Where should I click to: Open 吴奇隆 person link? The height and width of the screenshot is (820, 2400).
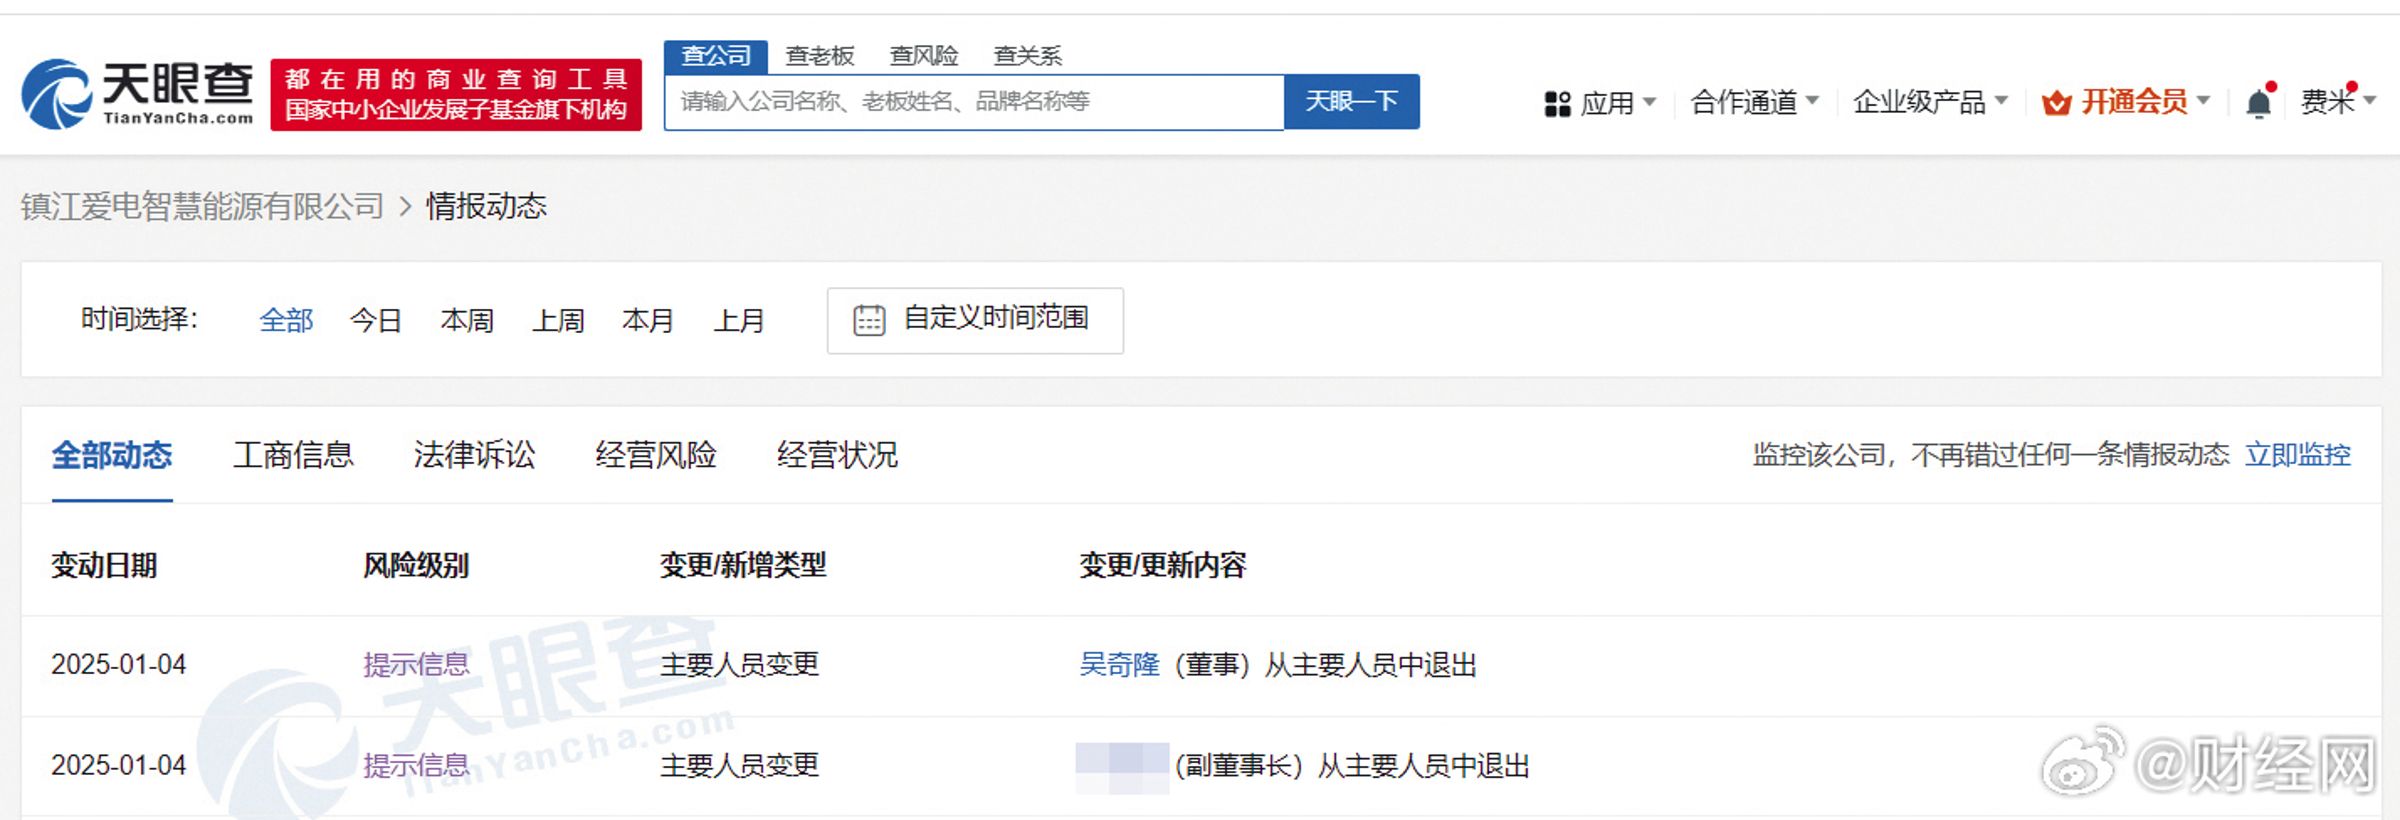[1119, 665]
